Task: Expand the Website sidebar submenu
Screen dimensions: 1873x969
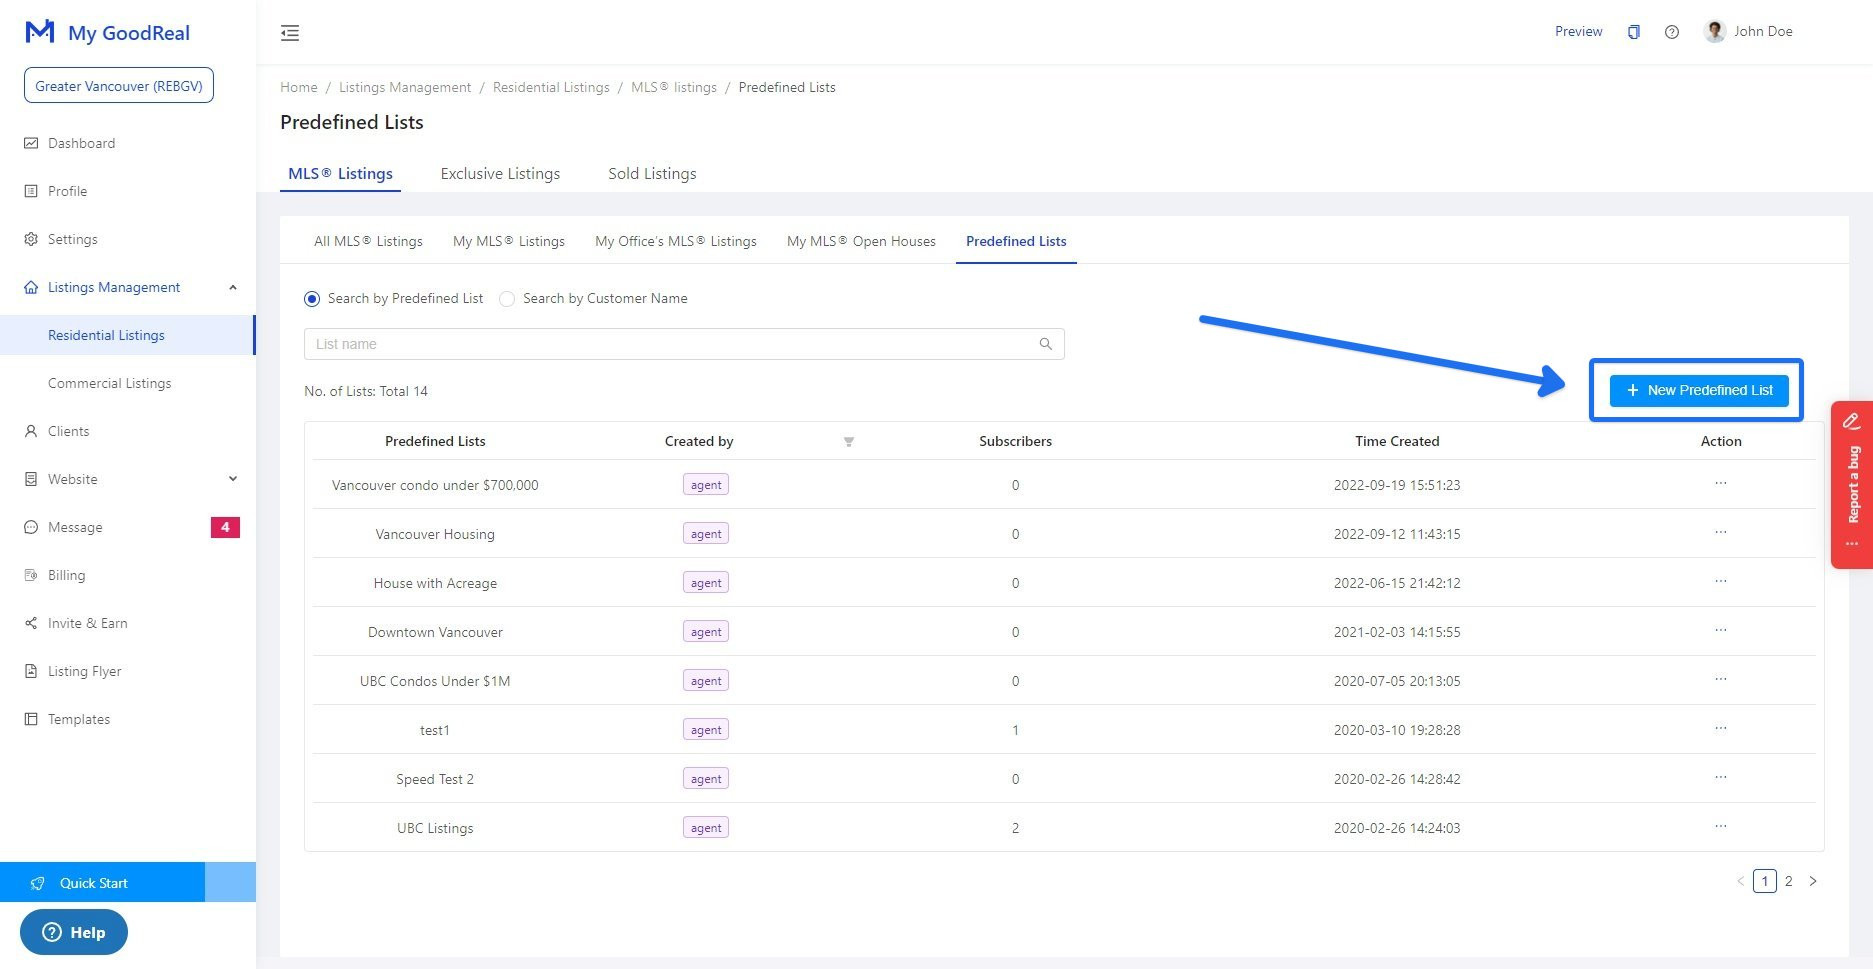Action: tap(232, 479)
